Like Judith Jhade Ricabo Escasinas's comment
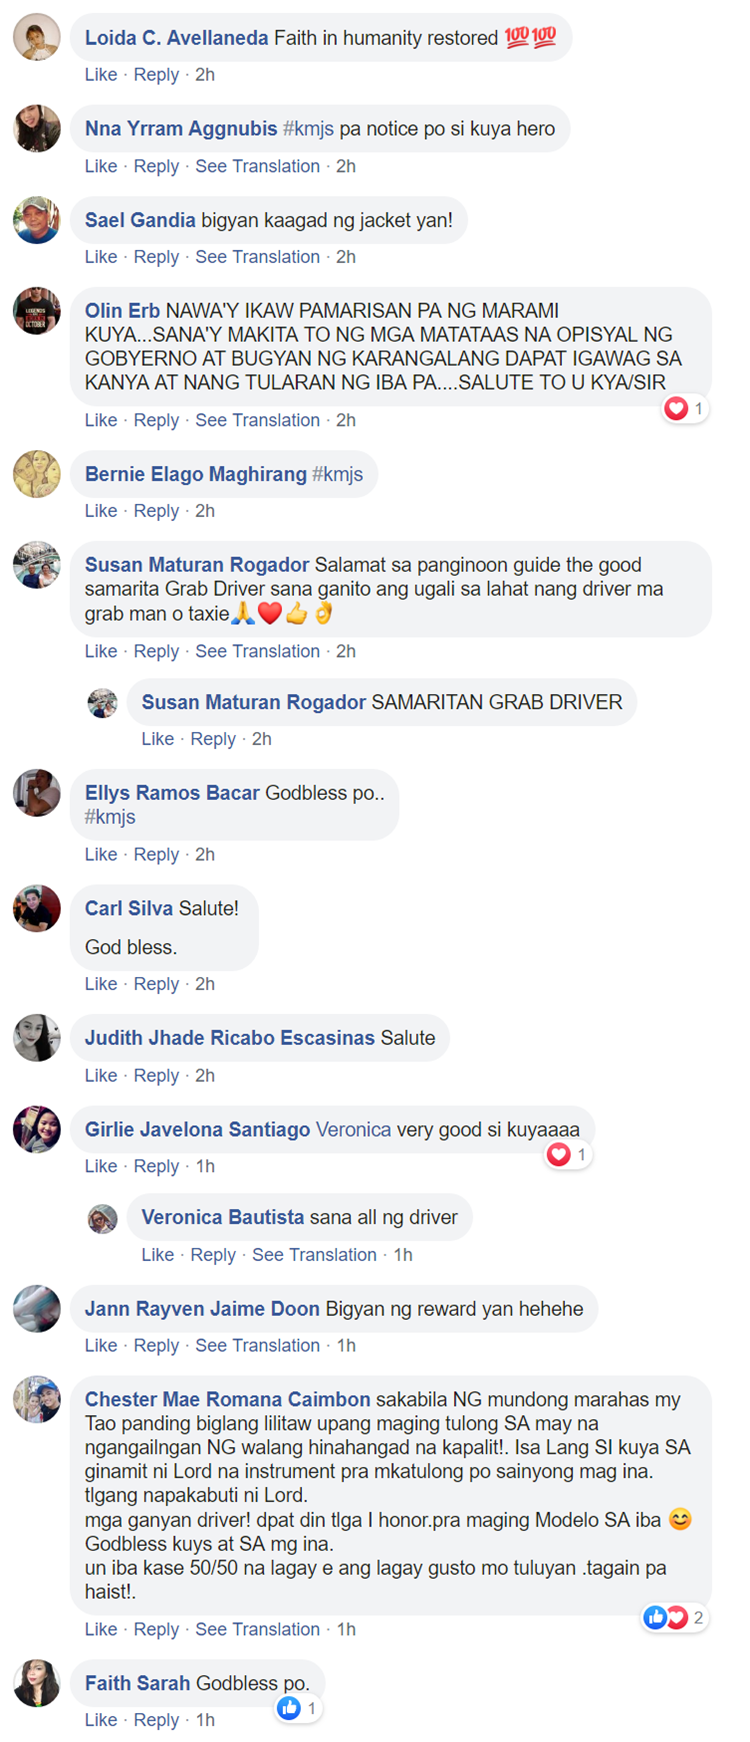This screenshot has width=750, height=1742. [x=101, y=1075]
